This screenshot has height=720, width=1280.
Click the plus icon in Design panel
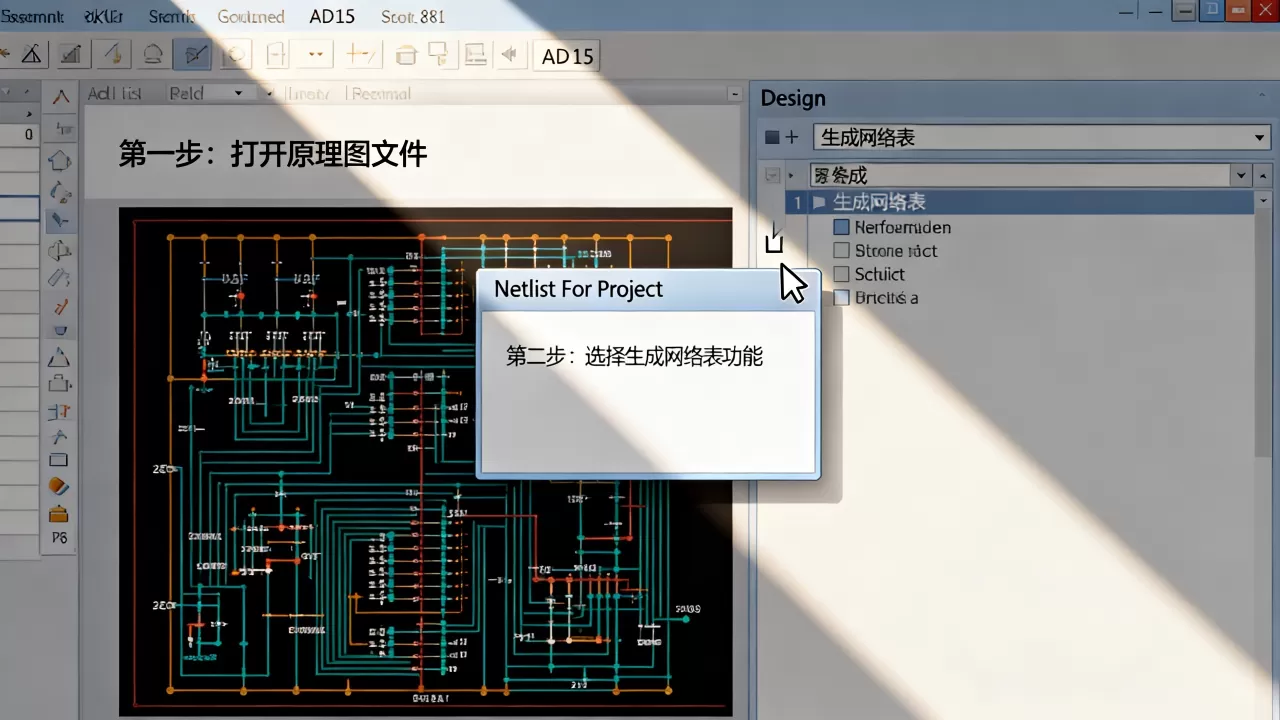tap(792, 137)
